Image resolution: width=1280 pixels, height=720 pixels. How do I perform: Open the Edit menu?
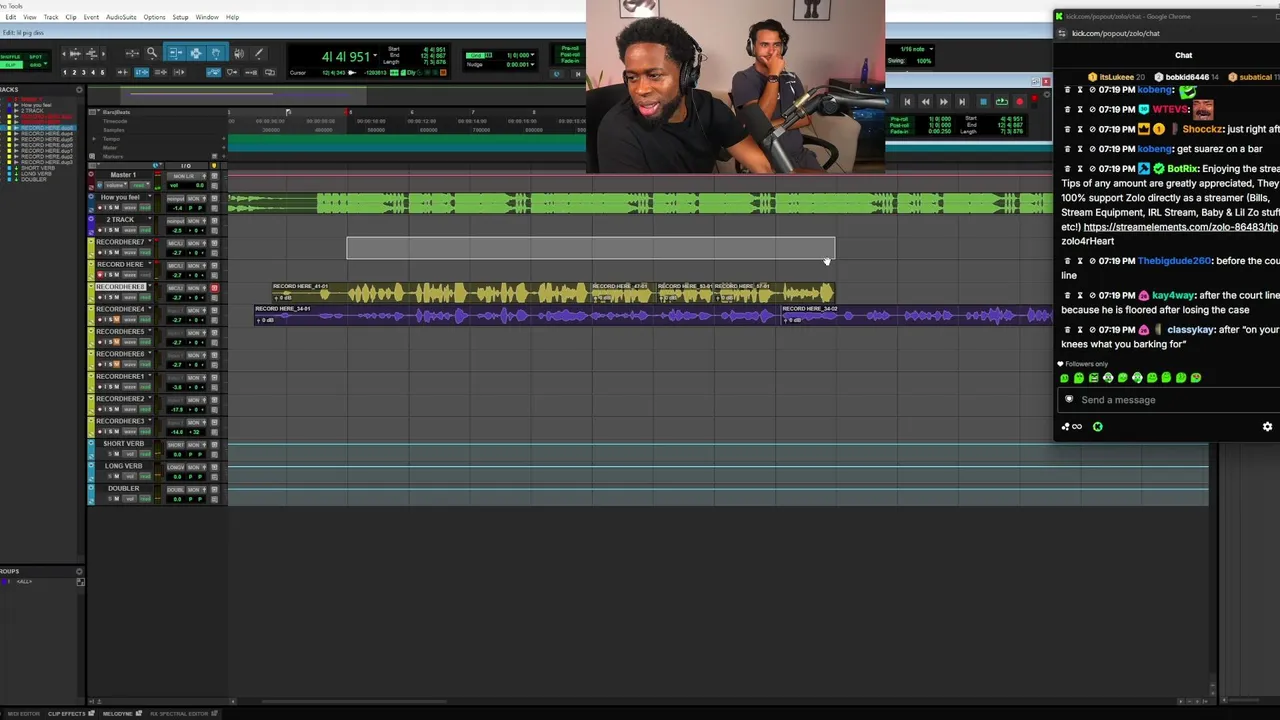[10, 17]
